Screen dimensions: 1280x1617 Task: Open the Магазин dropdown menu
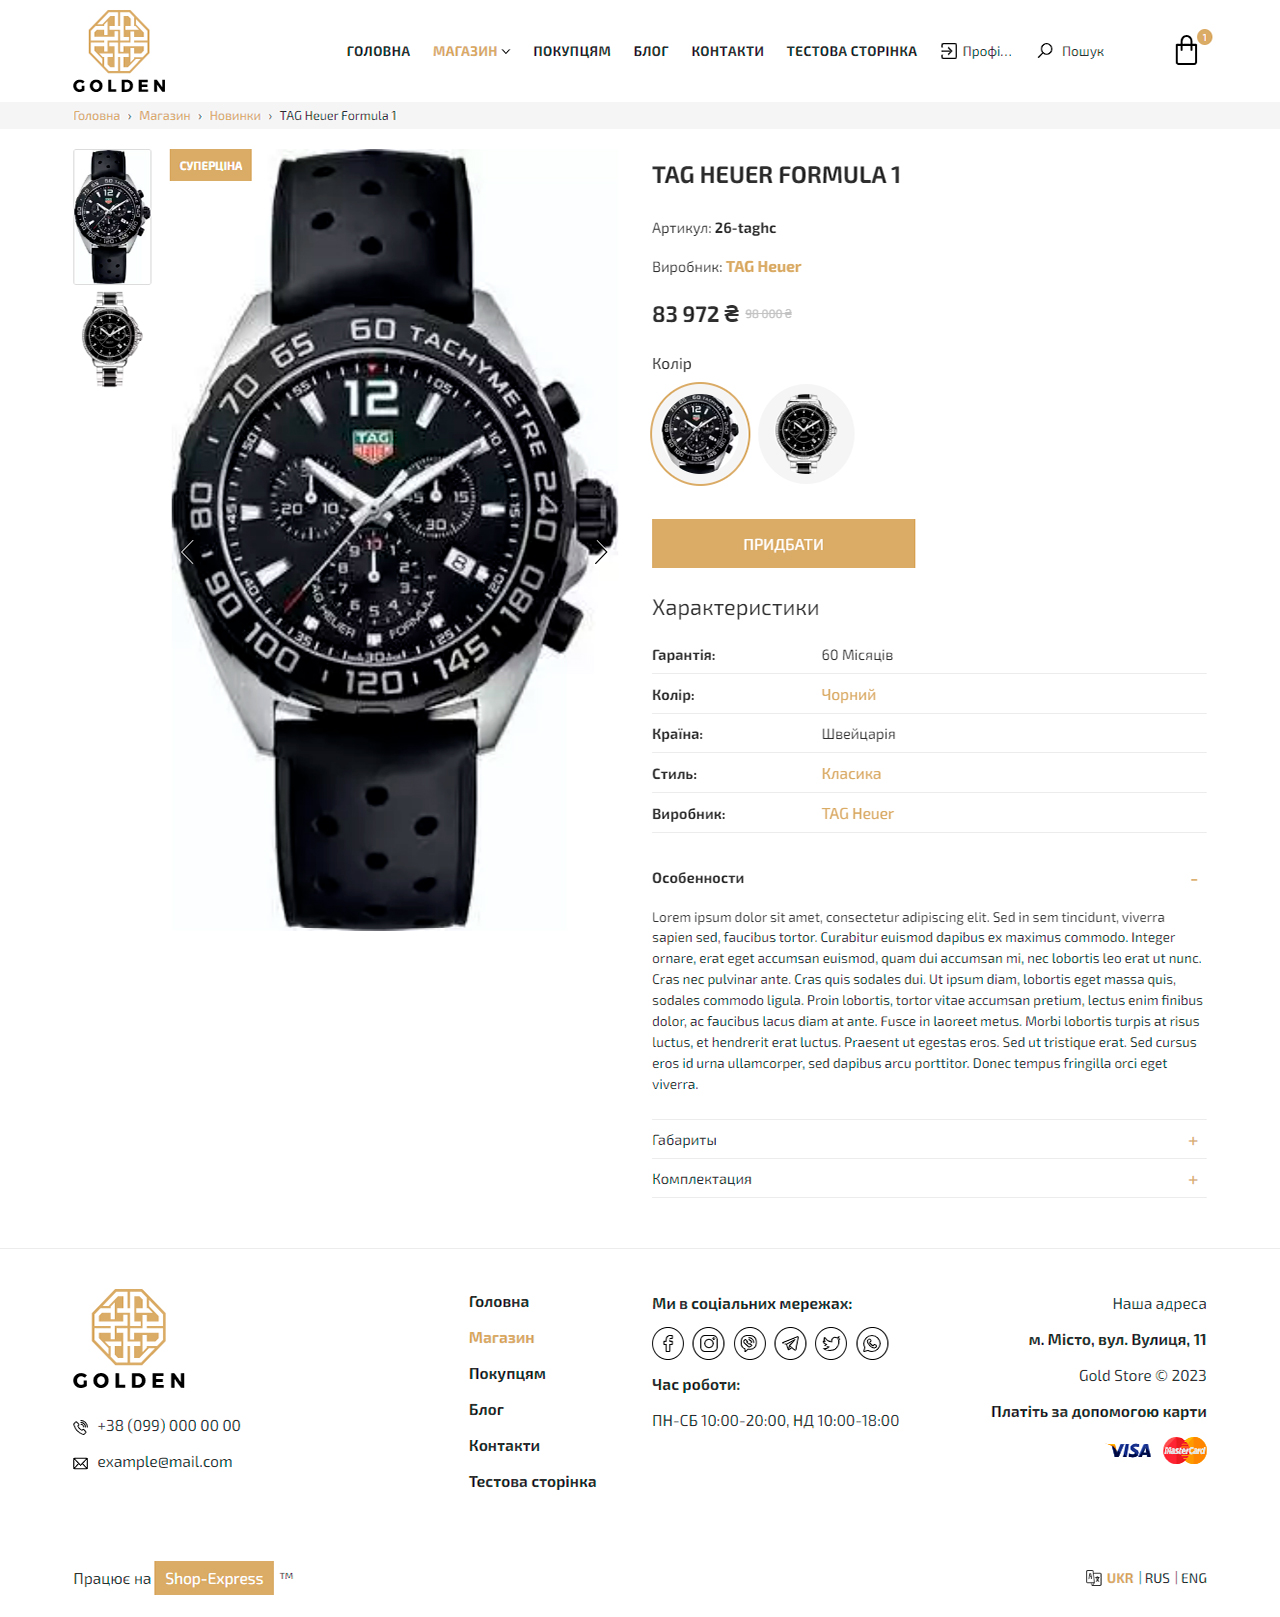471,51
